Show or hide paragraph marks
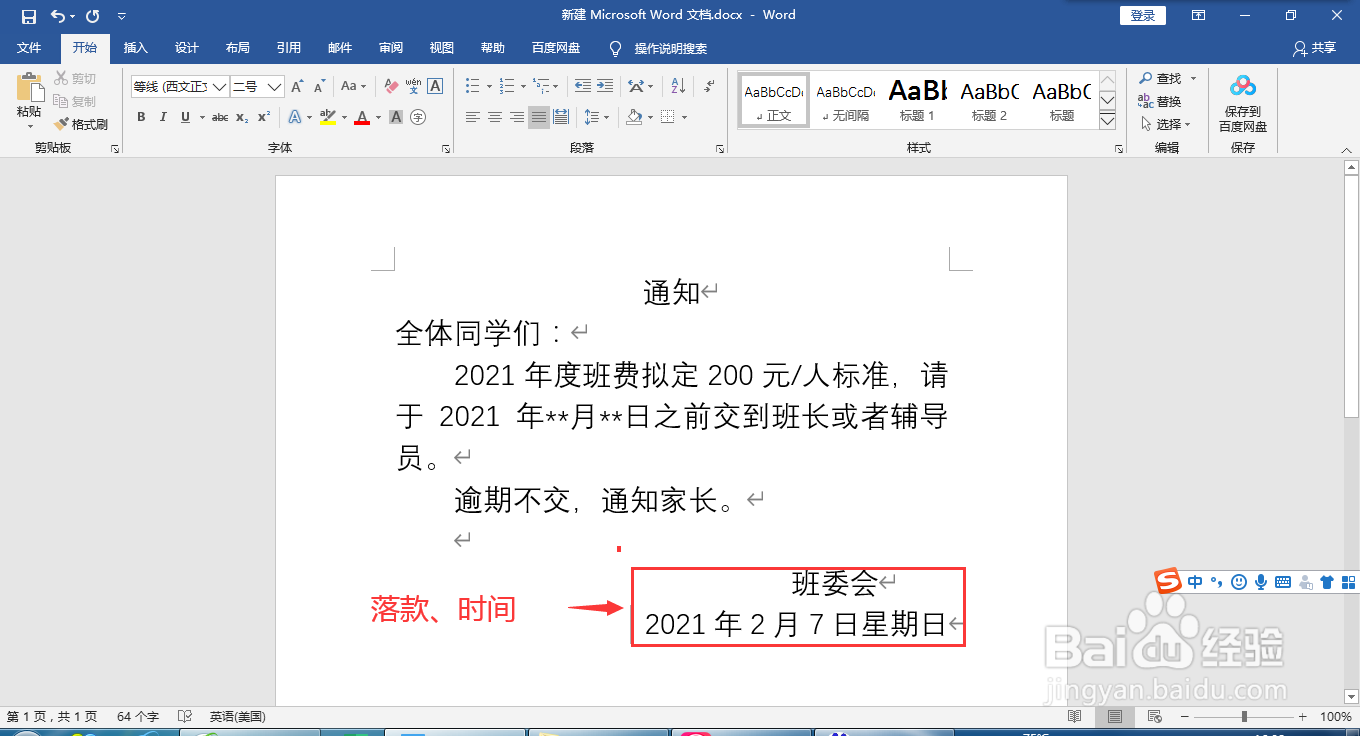Screen dimensions: 1360x736 [x=708, y=87]
